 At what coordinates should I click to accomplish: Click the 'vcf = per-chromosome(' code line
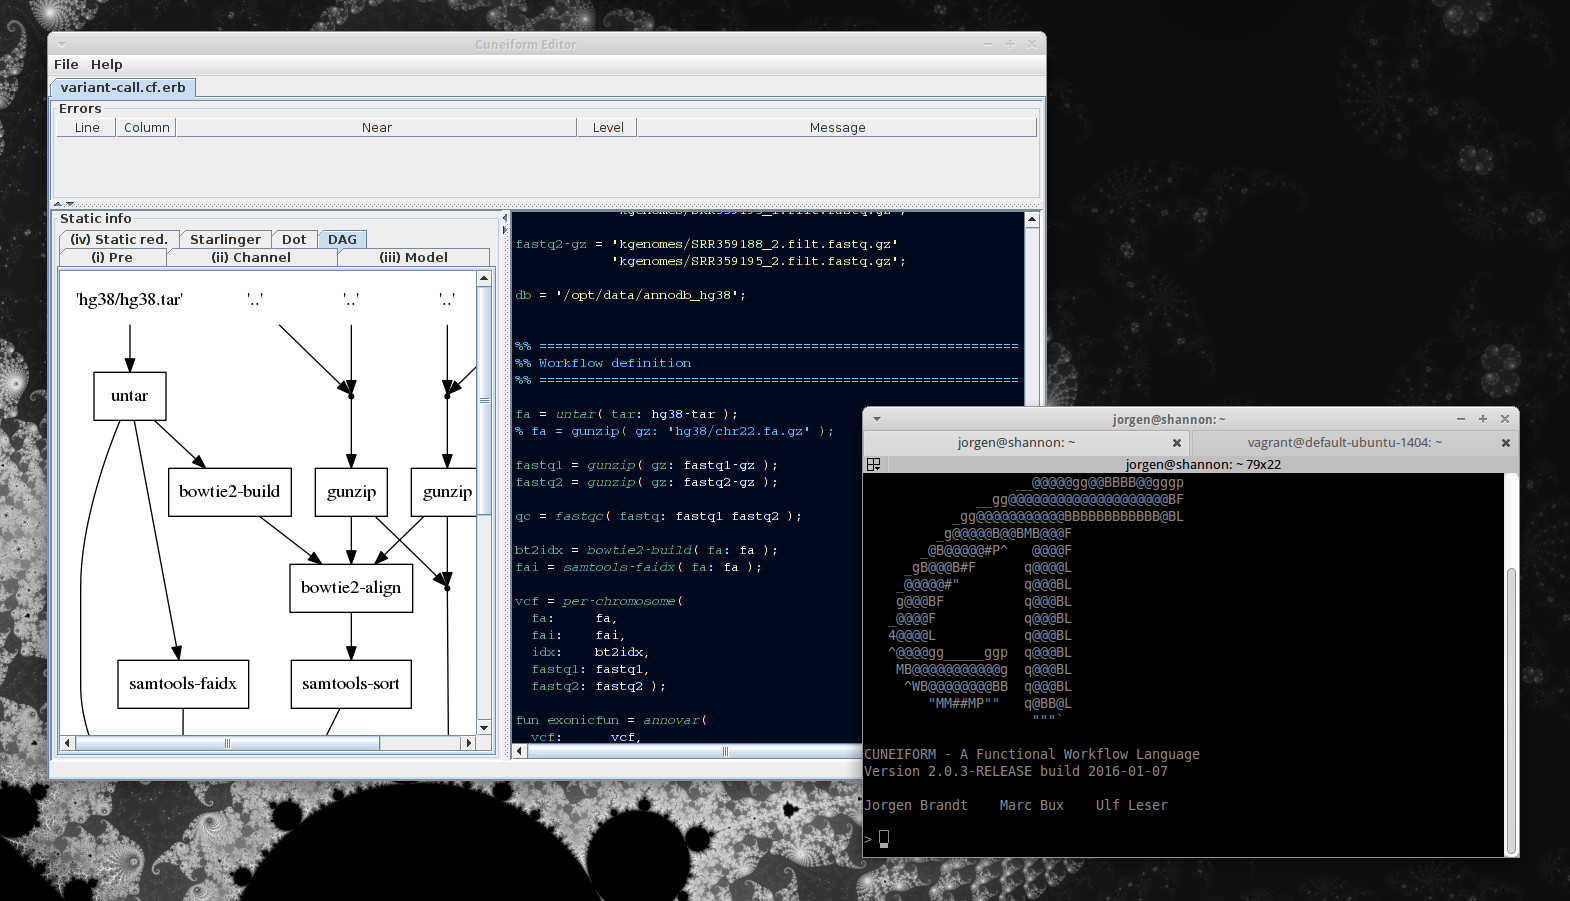pyautogui.click(x=599, y=601)
